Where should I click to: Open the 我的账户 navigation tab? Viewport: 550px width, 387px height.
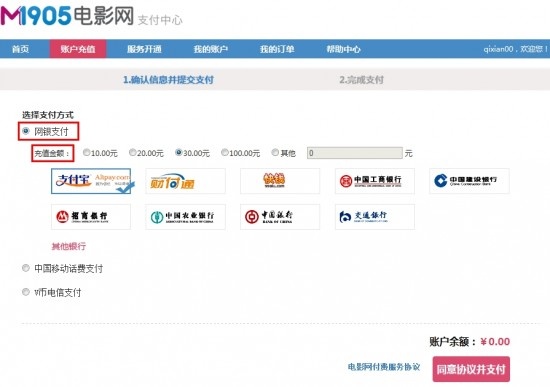(x=210, y=49)
